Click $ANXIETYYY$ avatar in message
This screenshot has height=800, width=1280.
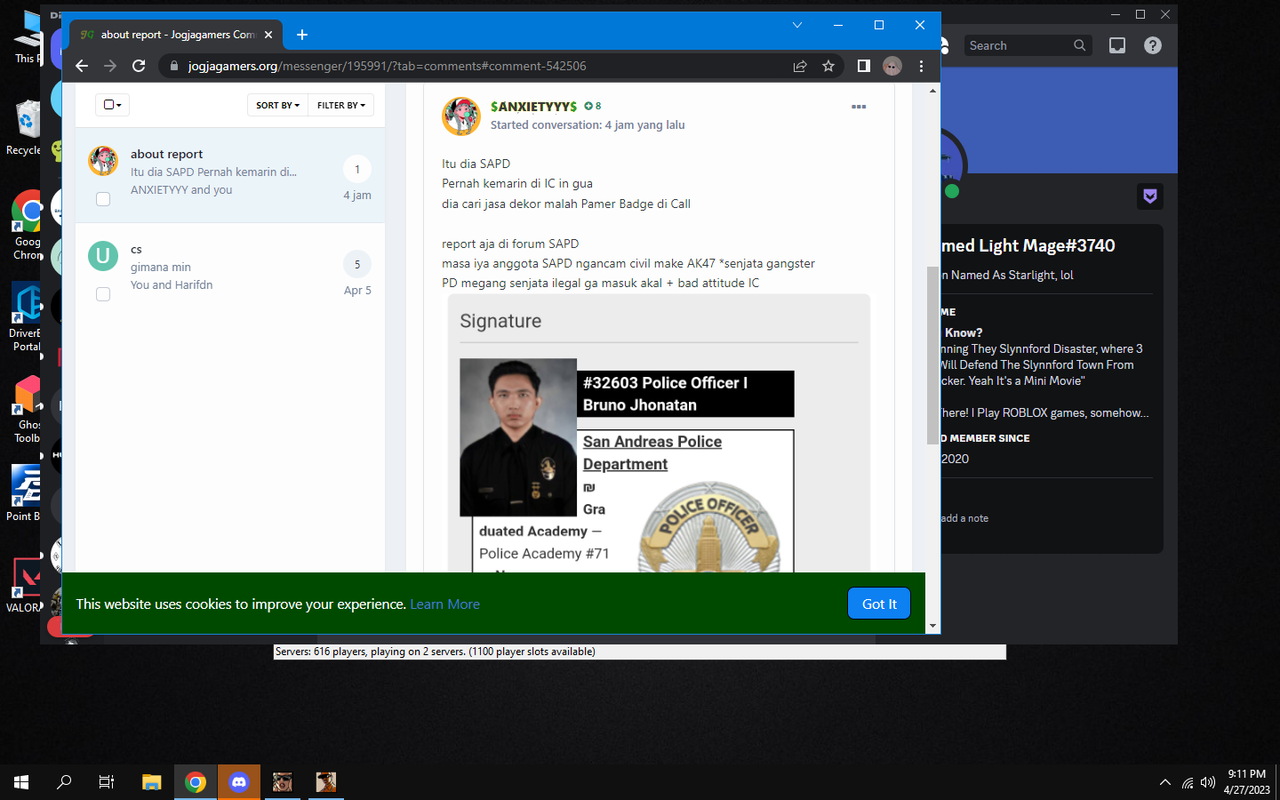click(461, 116)
